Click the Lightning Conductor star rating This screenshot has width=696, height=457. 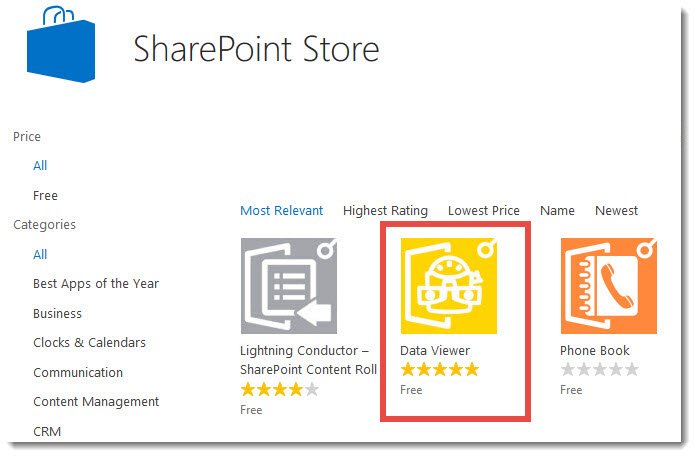coord(279,389)
